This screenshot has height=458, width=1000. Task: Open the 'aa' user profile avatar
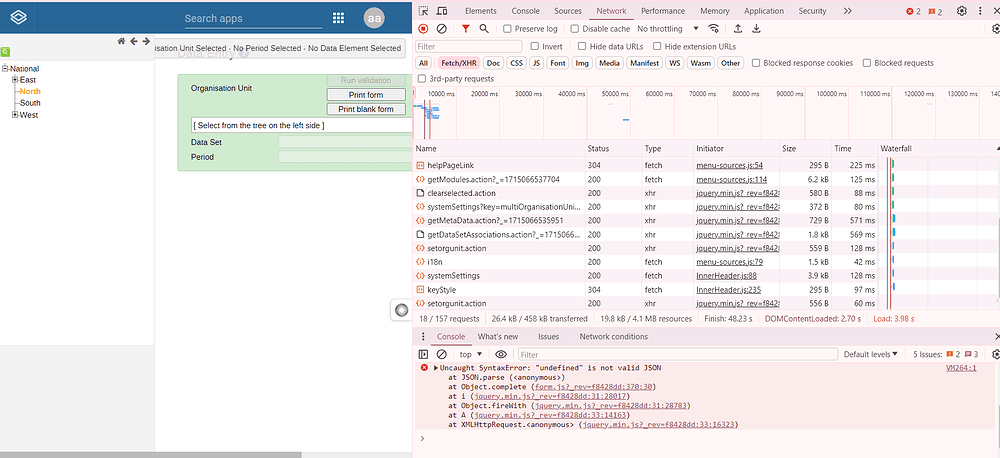pyautogui.click(x=374, y=18)
